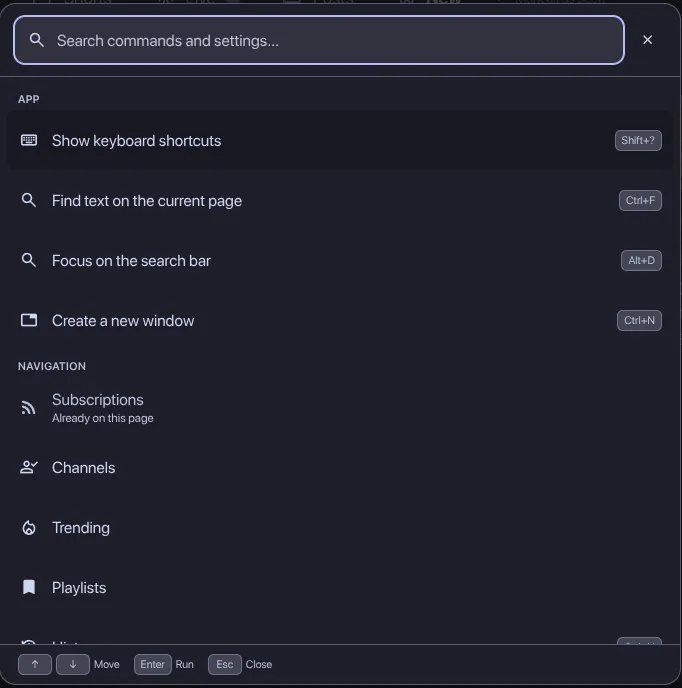Close the command palette with the X
Screen dimensions: 682x688
[647, 40]
